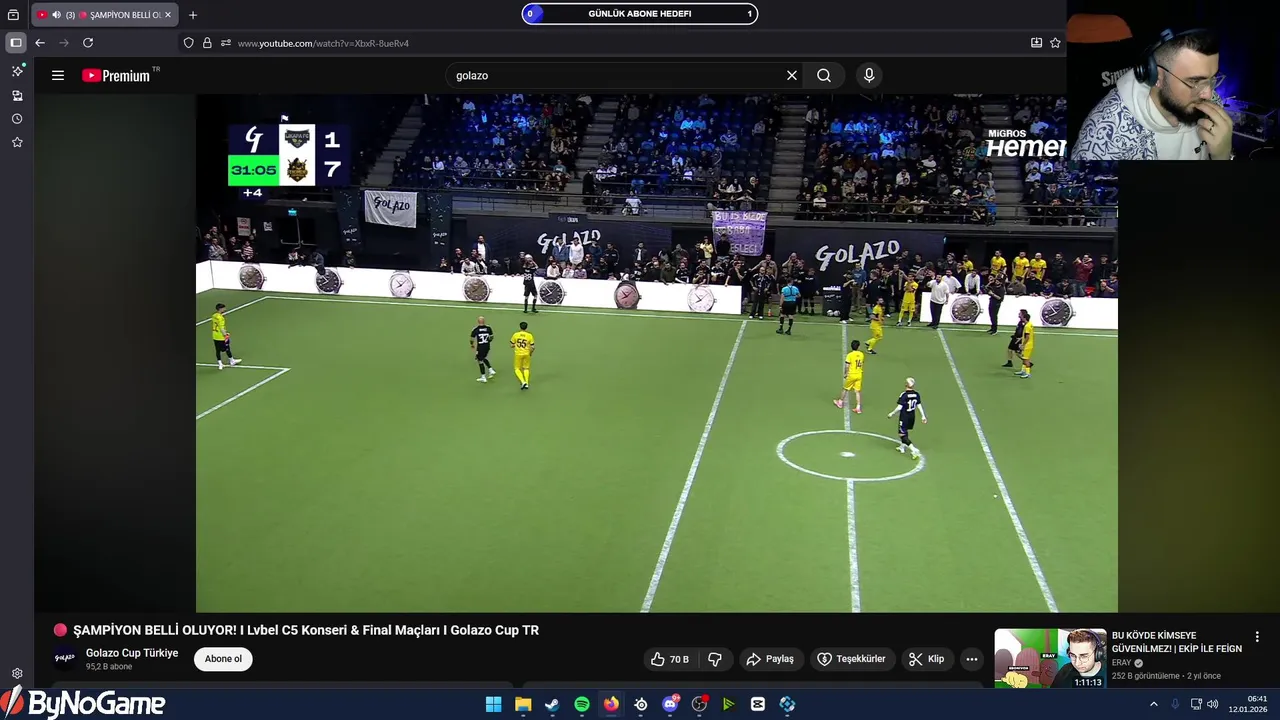Image resolution: width=1280 pixels, height=720 pixels.
Task: Open the YouTube hamburger guide menu
Action: pos(58,75)
